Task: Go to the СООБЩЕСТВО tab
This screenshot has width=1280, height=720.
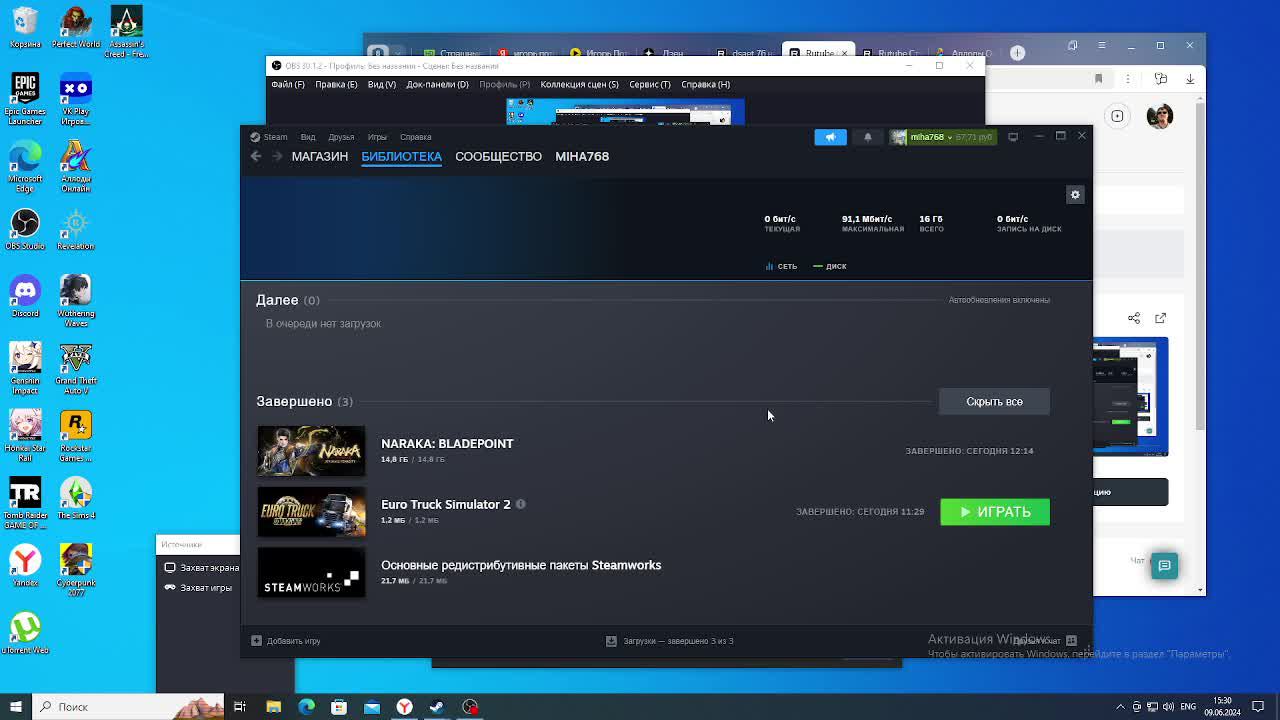Action: pos(498,156)
